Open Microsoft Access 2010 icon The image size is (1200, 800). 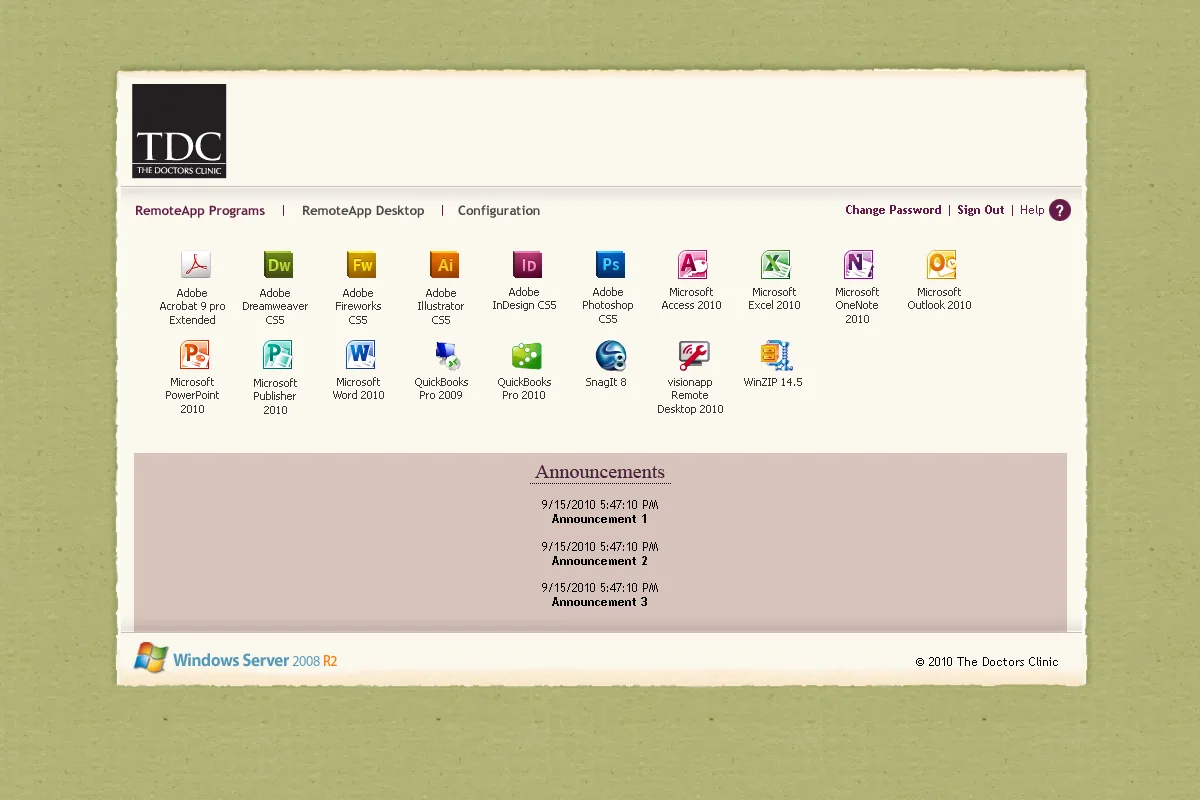click(693, 264)
